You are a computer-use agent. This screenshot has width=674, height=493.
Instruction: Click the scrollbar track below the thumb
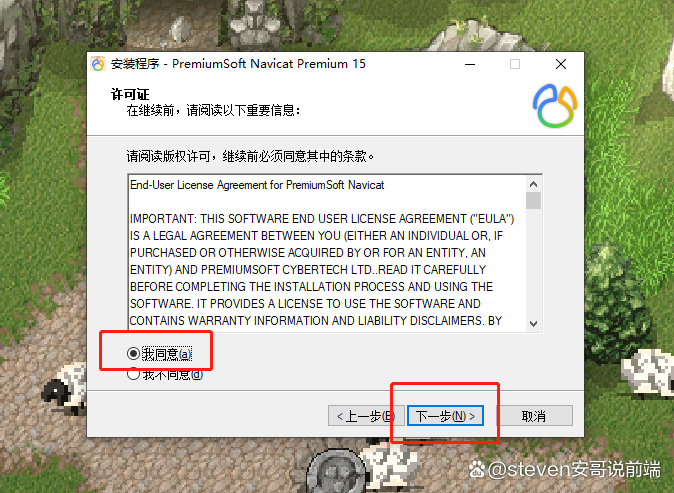click(533, 262)
